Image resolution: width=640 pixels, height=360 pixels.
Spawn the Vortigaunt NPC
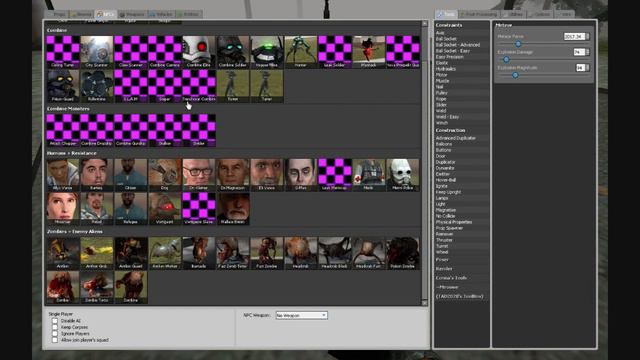coord(164,209)
